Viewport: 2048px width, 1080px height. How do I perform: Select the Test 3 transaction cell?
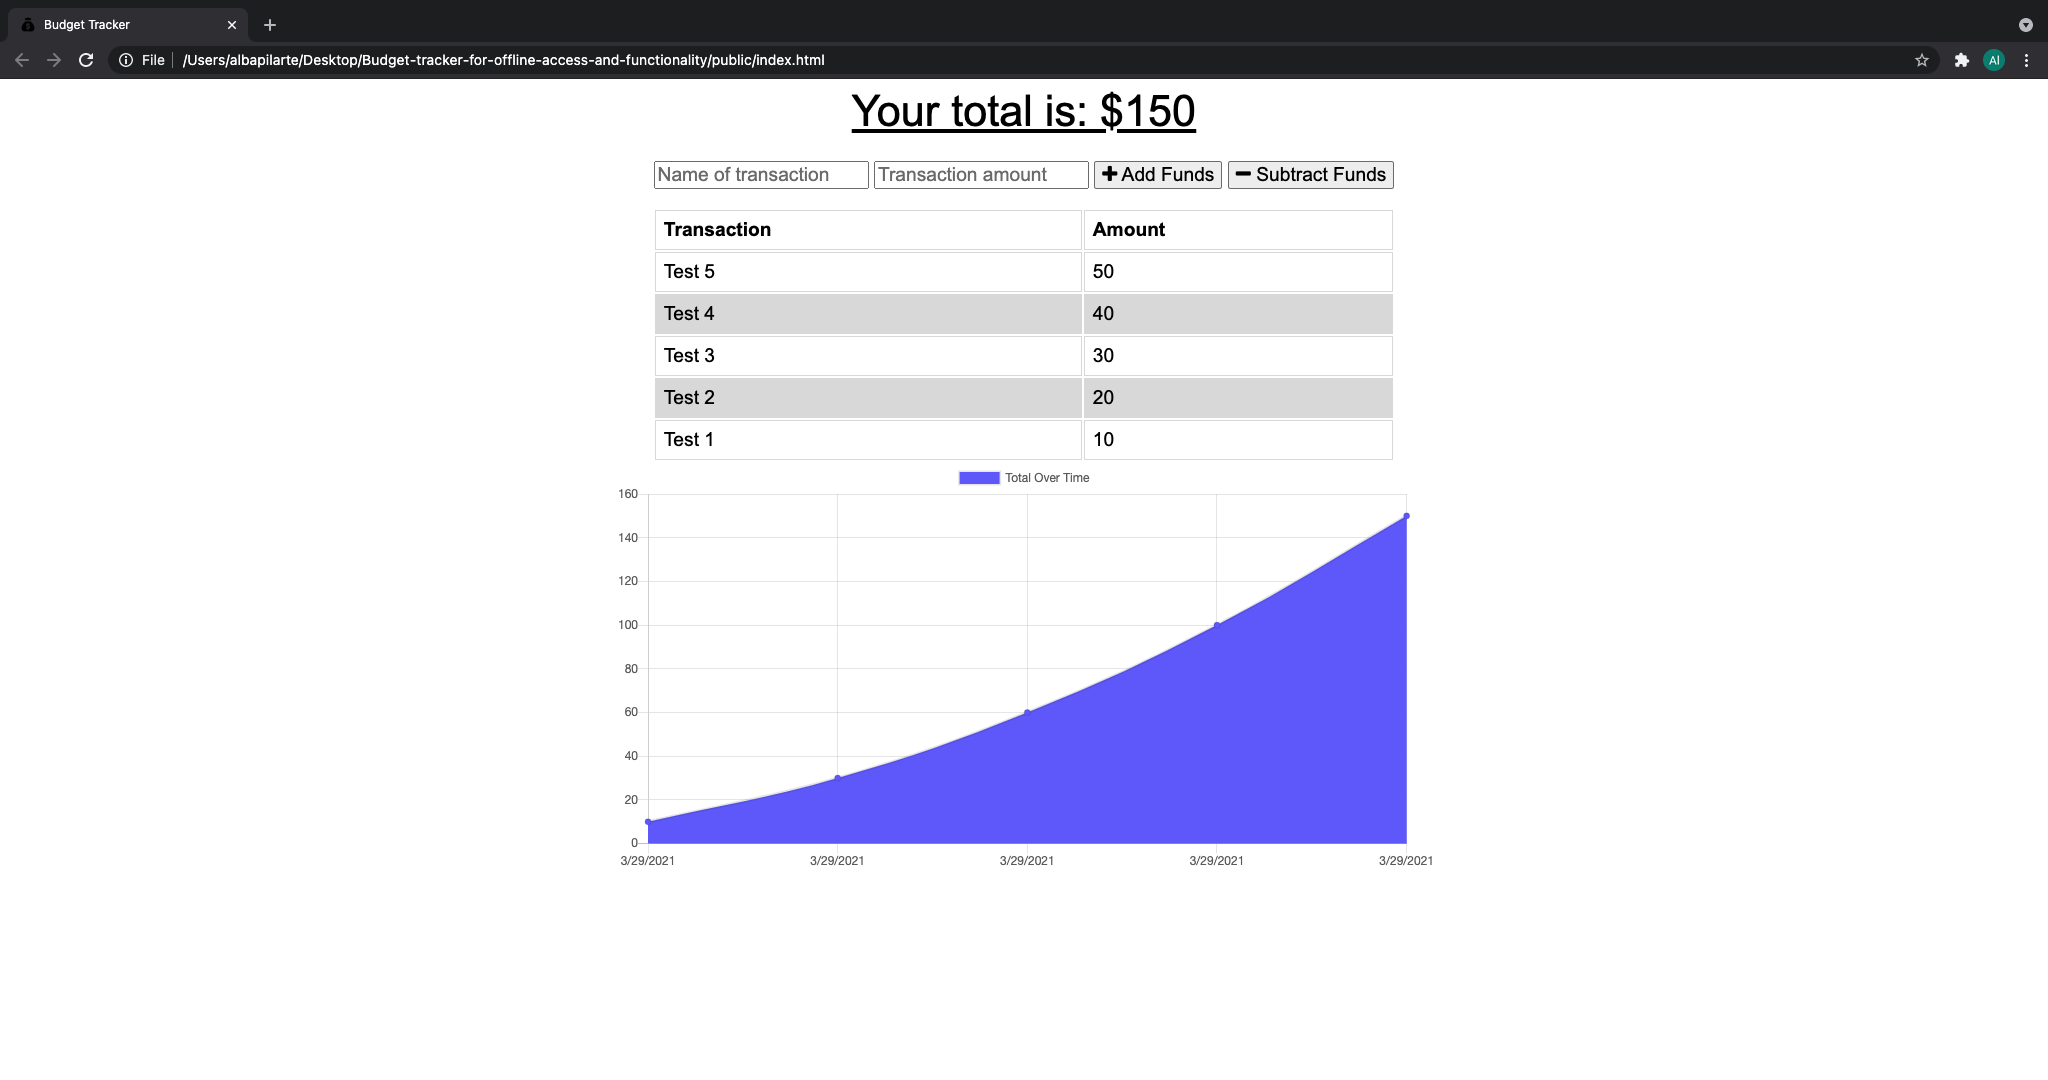868,356
